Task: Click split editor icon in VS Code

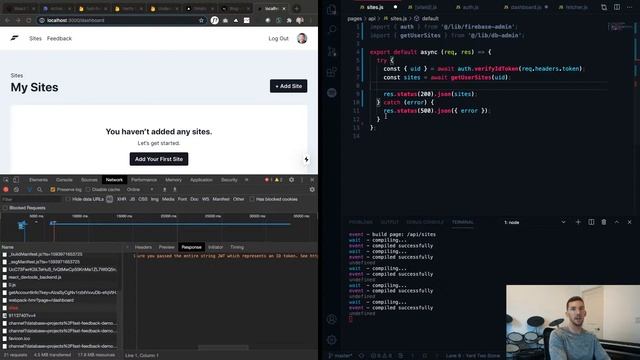Action: [617, 7]
